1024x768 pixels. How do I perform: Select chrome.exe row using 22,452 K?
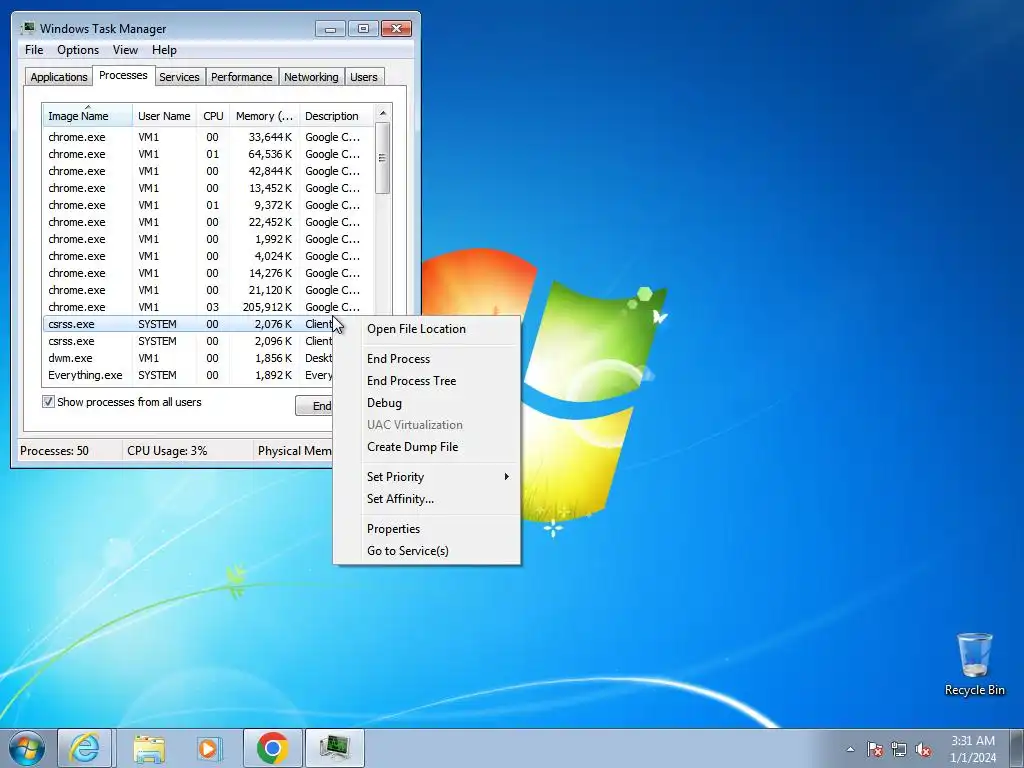pos(208,222)
